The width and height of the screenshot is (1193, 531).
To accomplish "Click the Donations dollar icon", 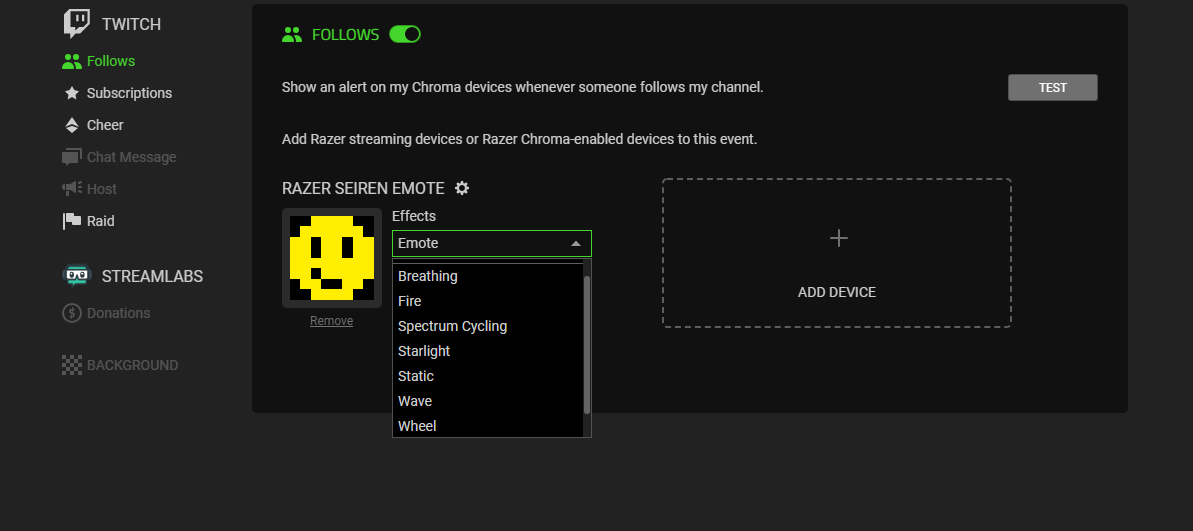I will pyautogui.click(x=72, y=313).
